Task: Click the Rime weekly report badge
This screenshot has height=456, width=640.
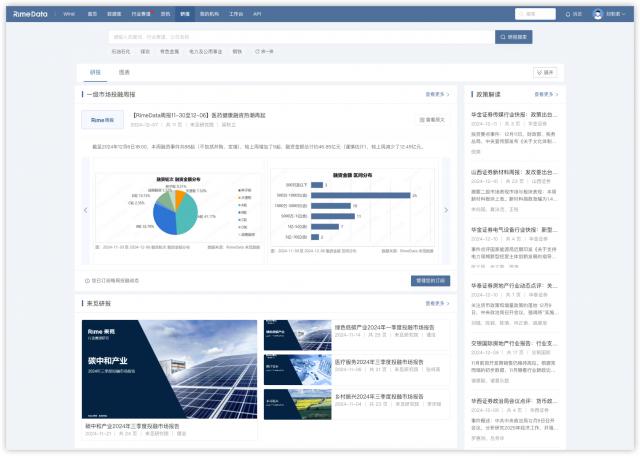Action: [x=103, y=119]
